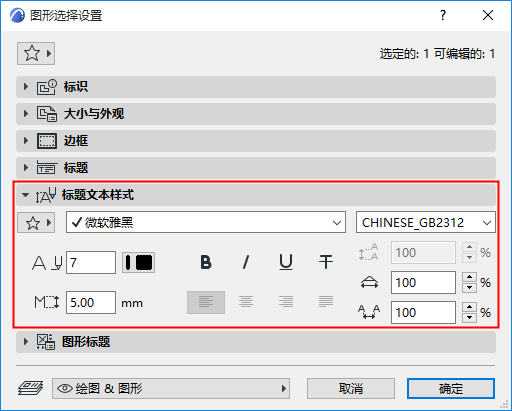Click the 边框 frame icon

[x=47, y=141]
